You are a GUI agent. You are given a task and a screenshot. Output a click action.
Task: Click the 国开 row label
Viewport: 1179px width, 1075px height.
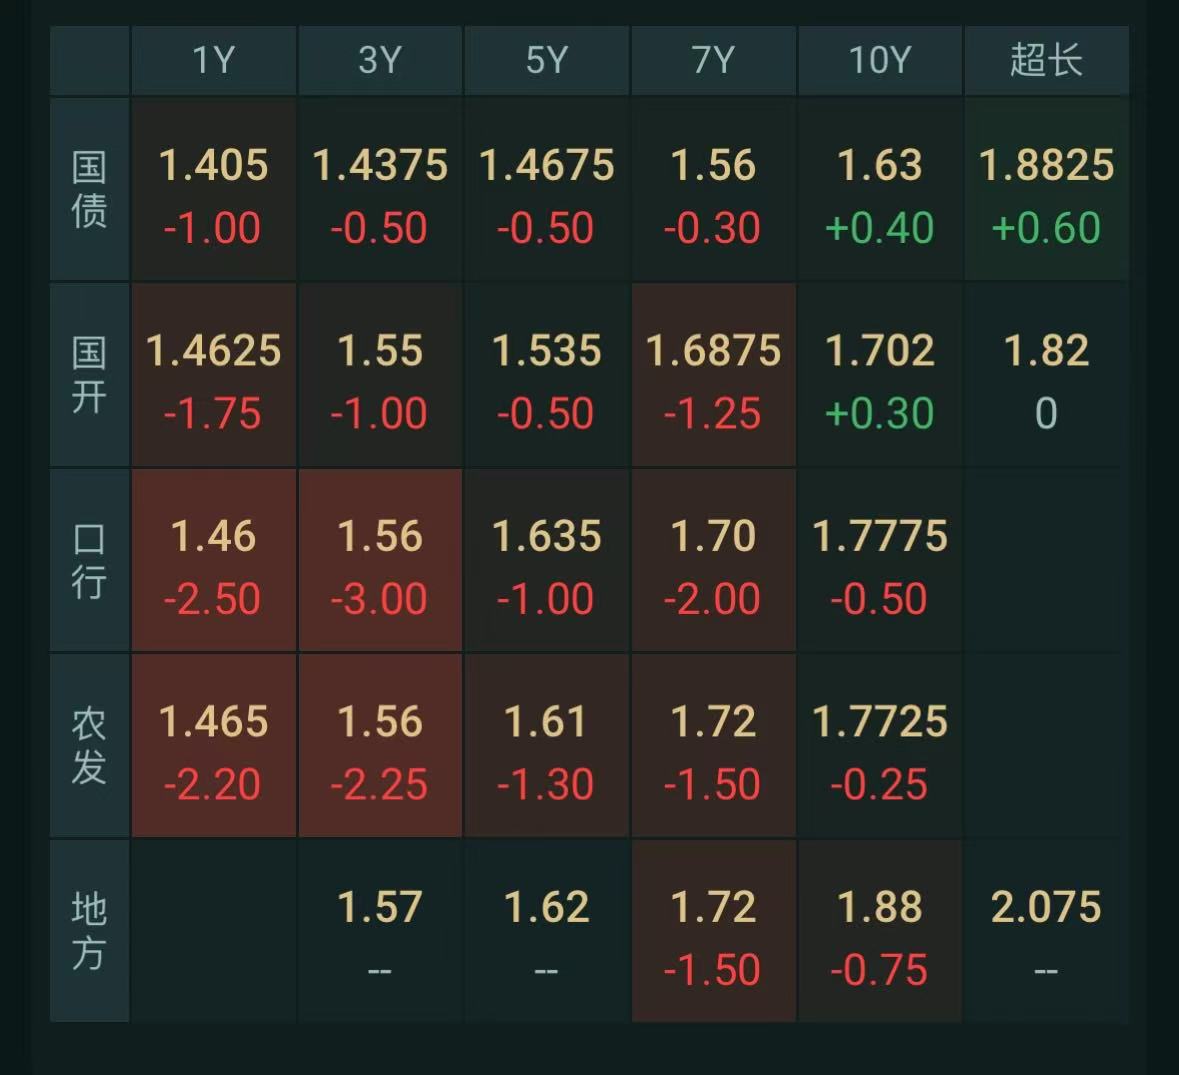[x=89, y=375]
